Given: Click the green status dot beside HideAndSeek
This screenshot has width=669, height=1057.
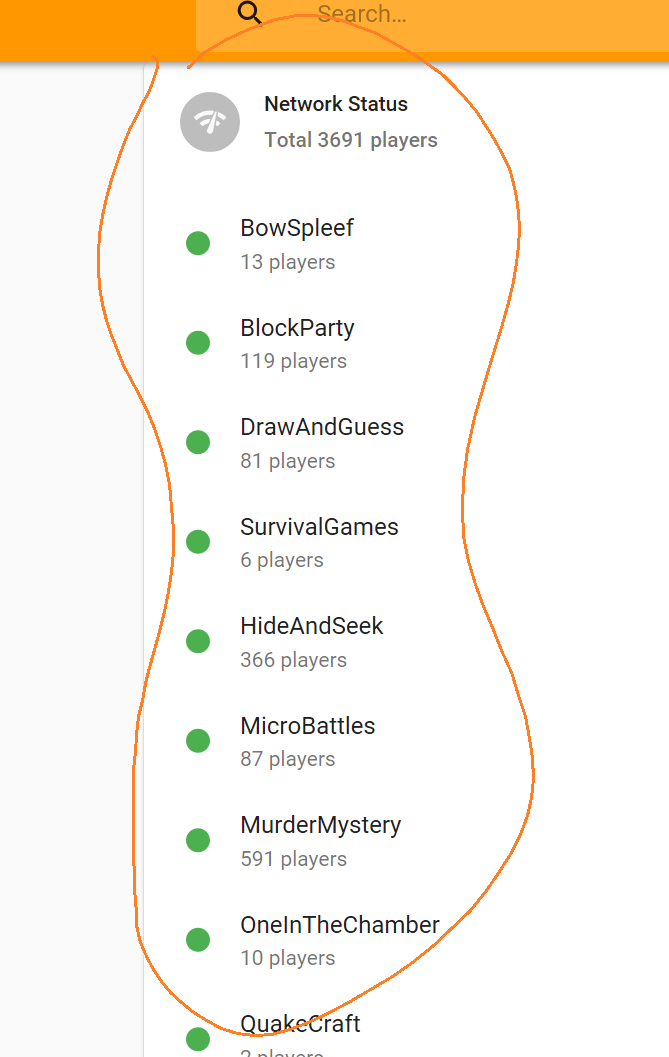Looking at the screenshot, I should point(198,641).
